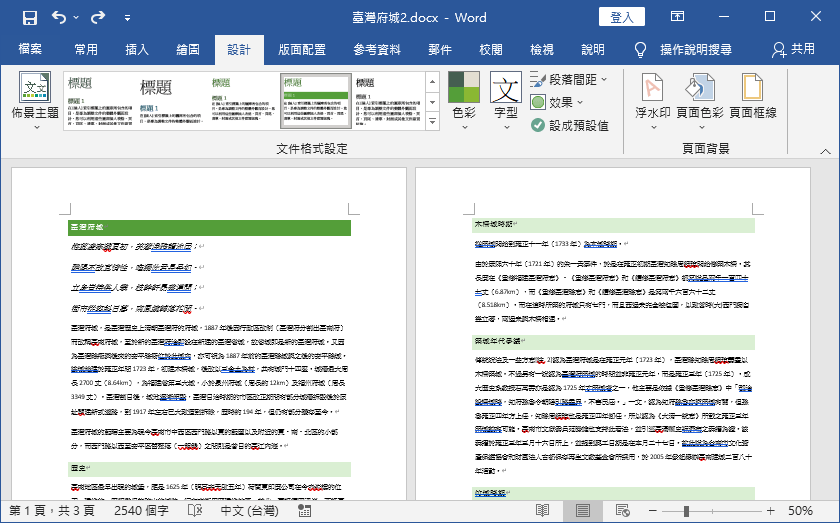
Task: Open the 段落間距 paragraph spacing menu
Action: click(569, 80)
